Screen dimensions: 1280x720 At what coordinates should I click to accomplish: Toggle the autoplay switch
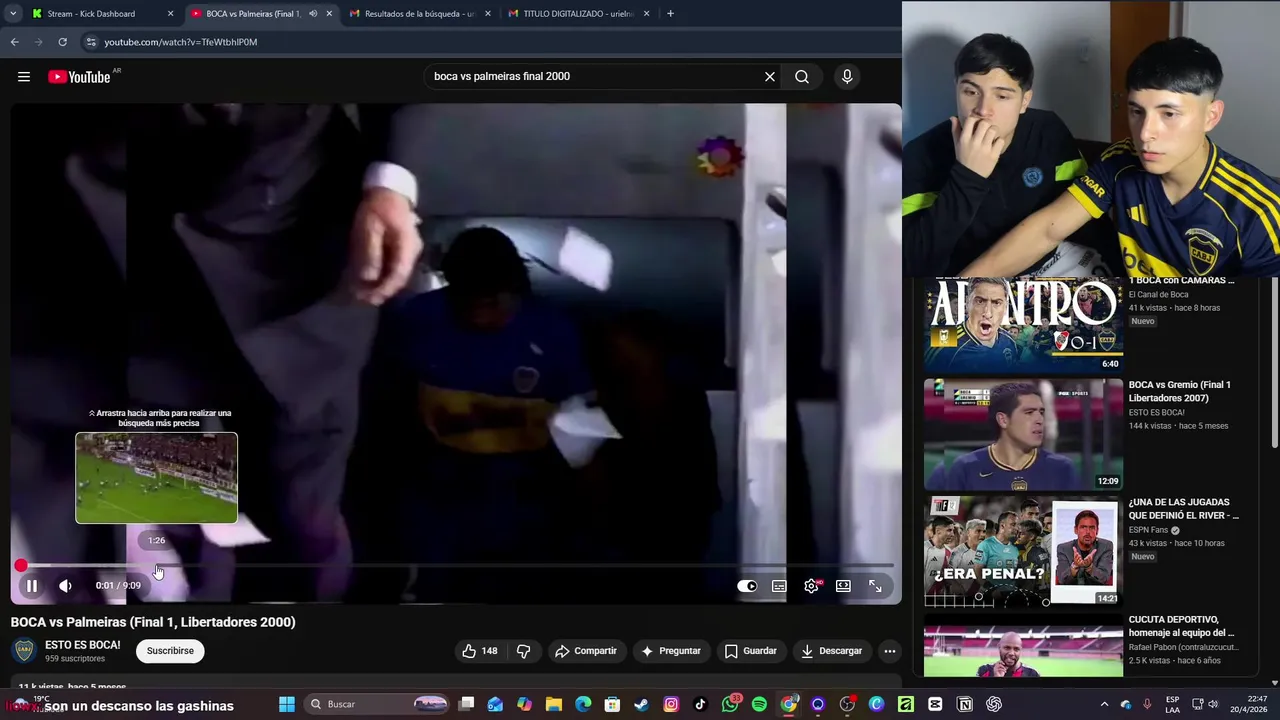click(x=747, y=586)
